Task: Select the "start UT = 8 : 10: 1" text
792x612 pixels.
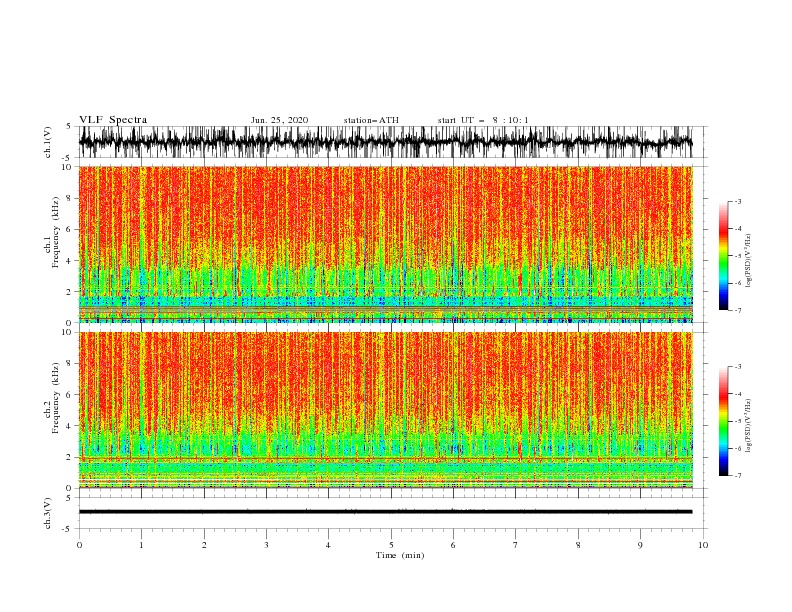Action: tap(483, 120)
